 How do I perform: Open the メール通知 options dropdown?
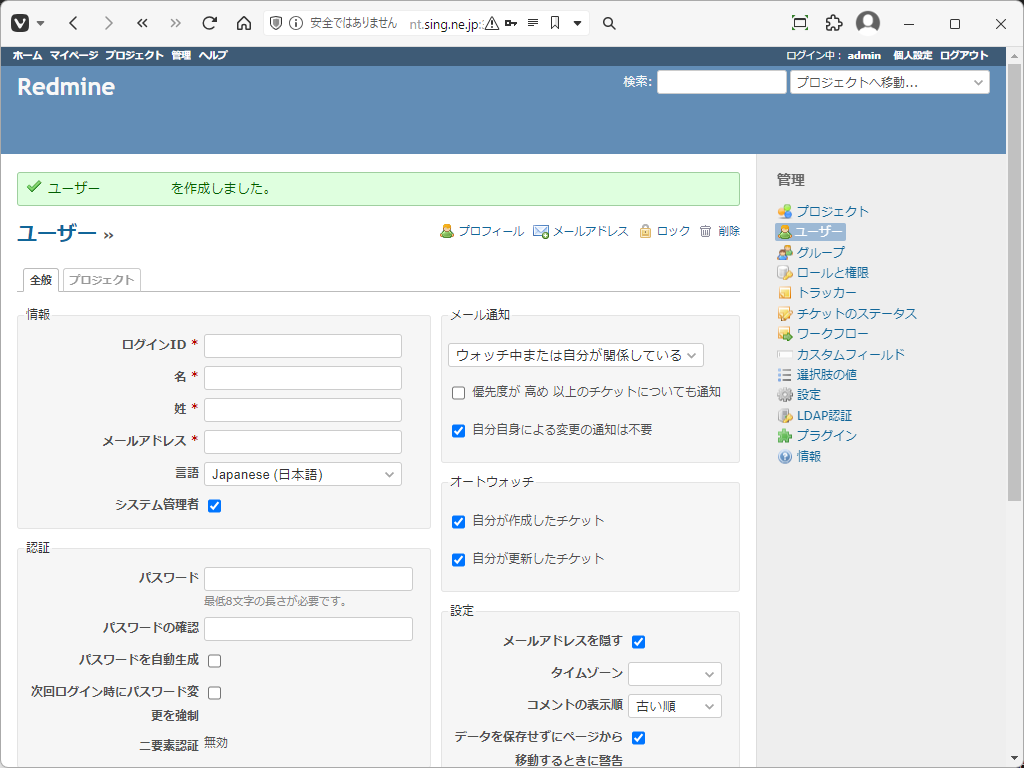pyautogui.click(x=576, y=355)
